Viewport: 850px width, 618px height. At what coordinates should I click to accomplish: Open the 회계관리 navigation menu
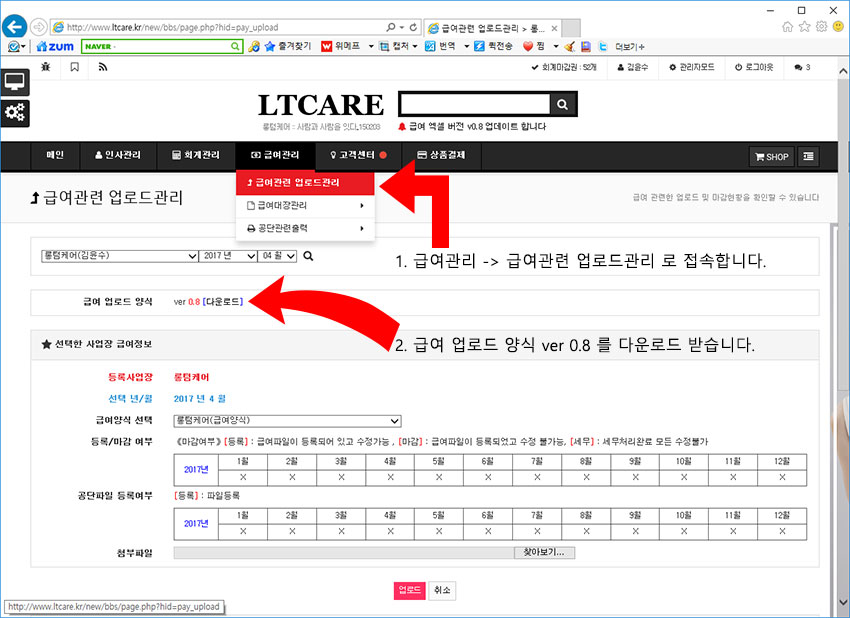coord(195,156)
